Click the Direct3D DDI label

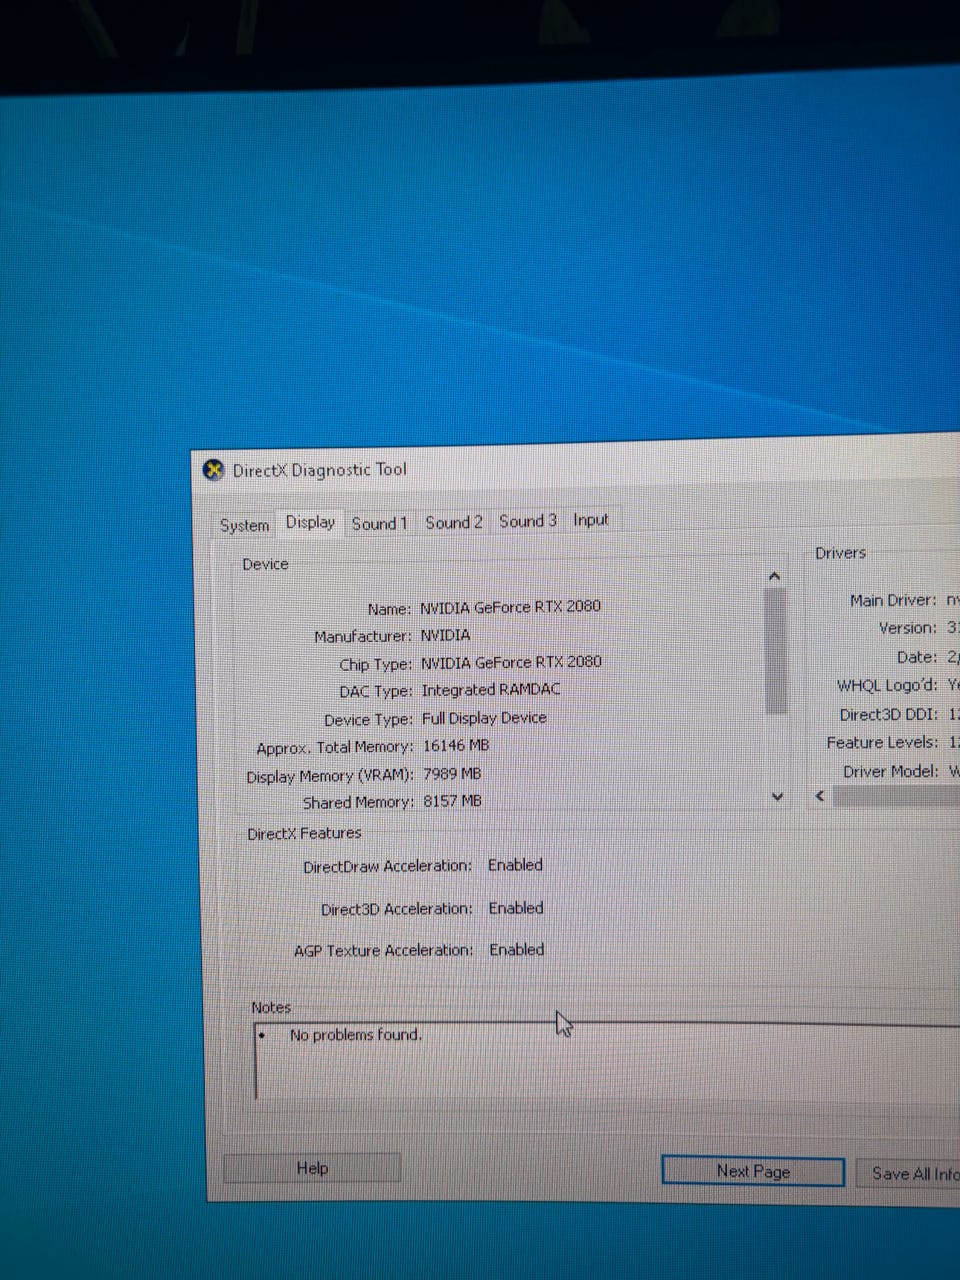point(888,715)
